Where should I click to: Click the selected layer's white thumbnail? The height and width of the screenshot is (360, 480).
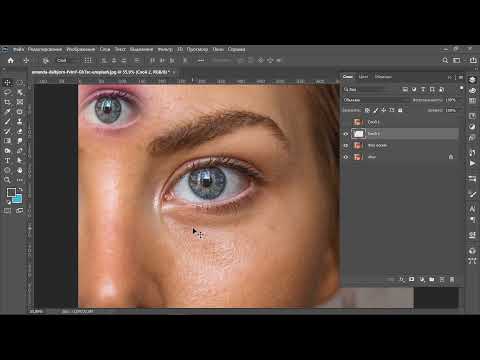(x=358, y=134)
